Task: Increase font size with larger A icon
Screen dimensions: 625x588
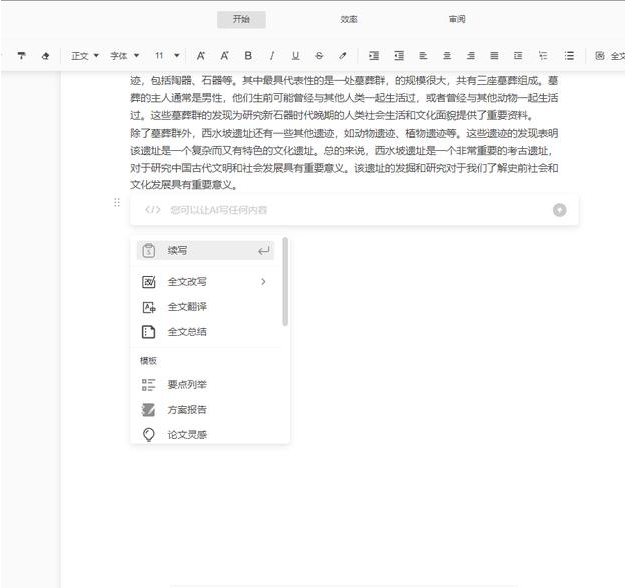Action: pyautogui.click(x=200, y=56)
